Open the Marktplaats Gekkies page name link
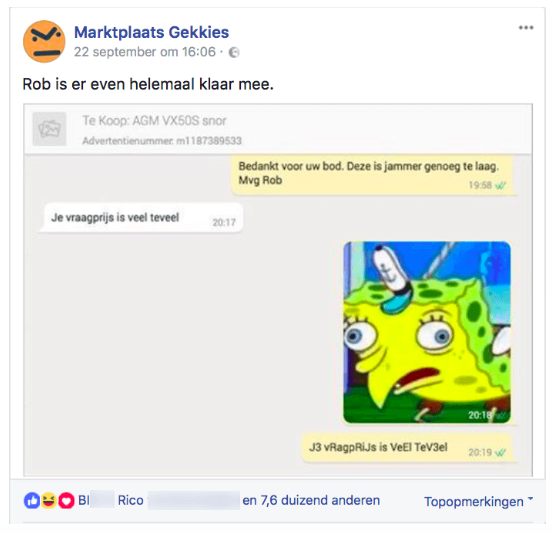This screenshot has width=553, height=534. click(151, 32)
